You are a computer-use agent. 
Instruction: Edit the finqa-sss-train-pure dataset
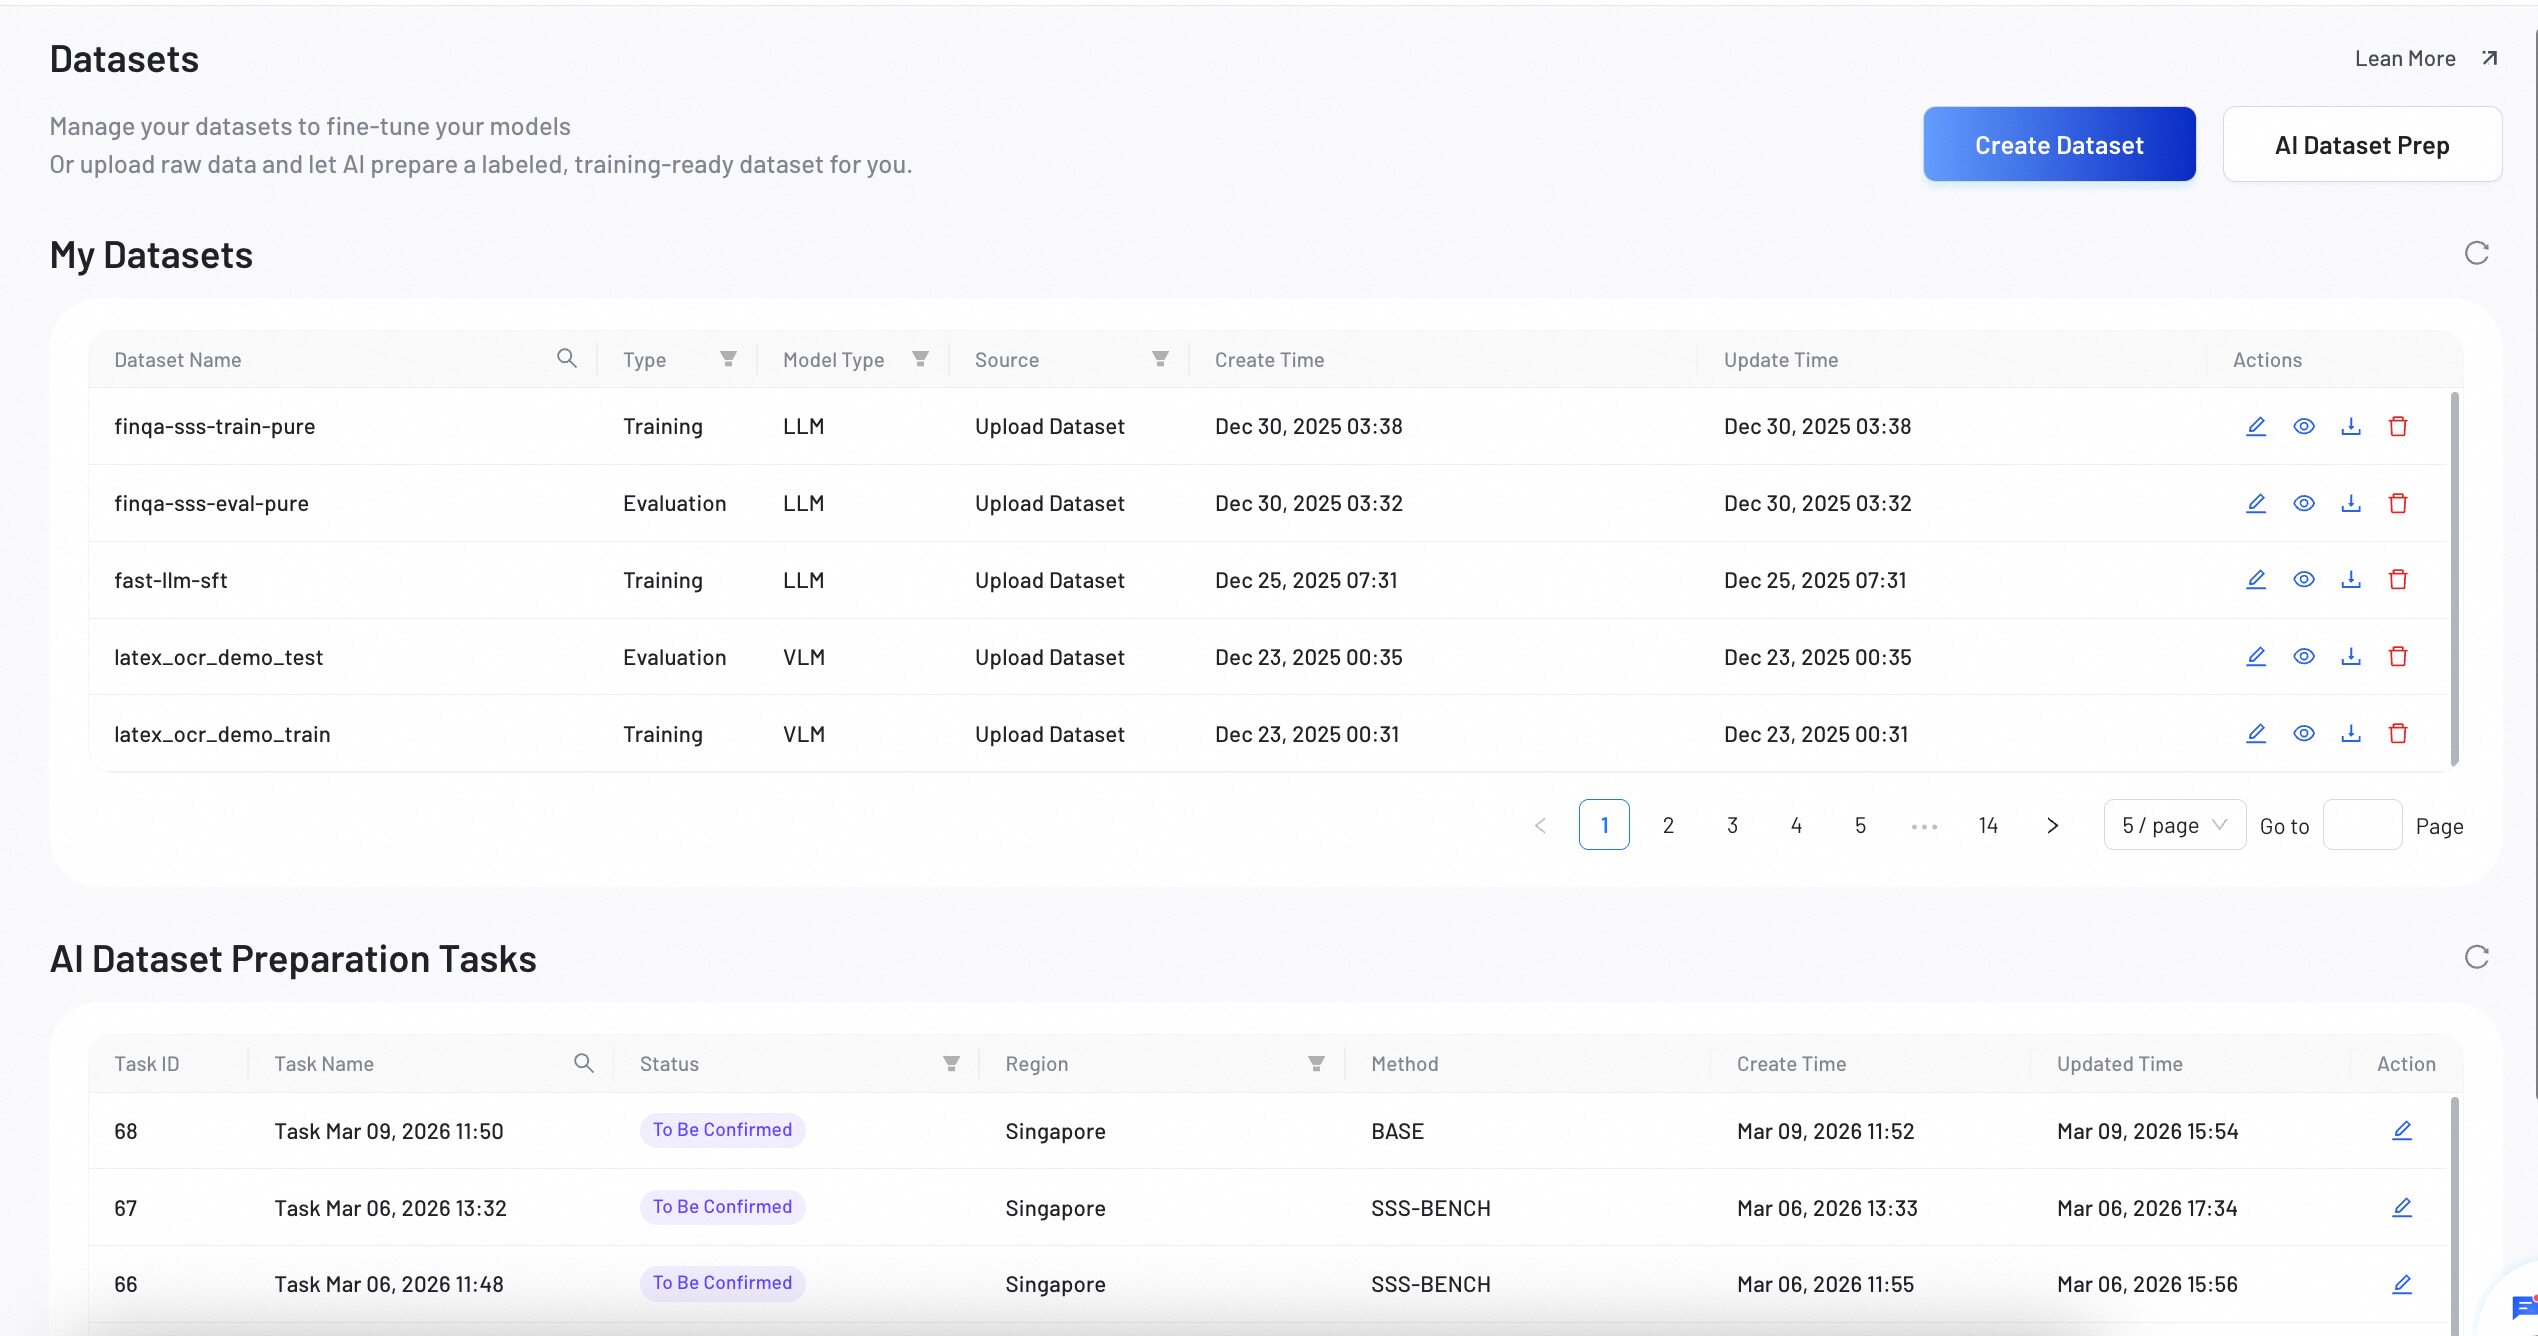coord(2256,426)
